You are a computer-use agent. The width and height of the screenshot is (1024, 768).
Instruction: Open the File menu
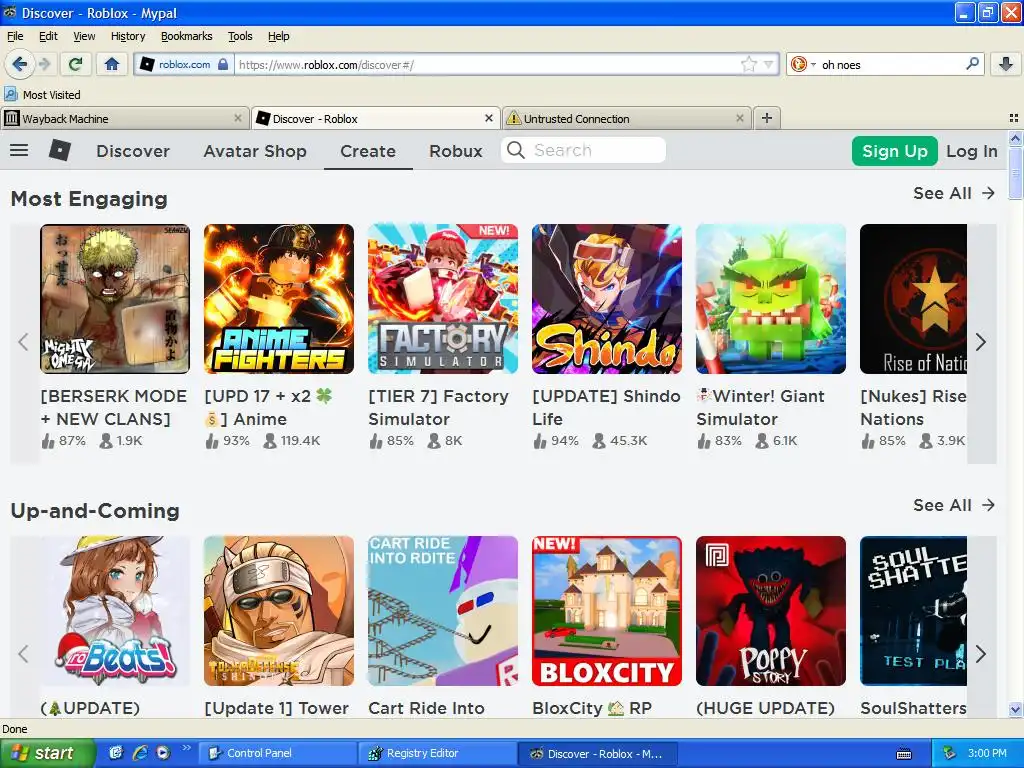(15, 36)
